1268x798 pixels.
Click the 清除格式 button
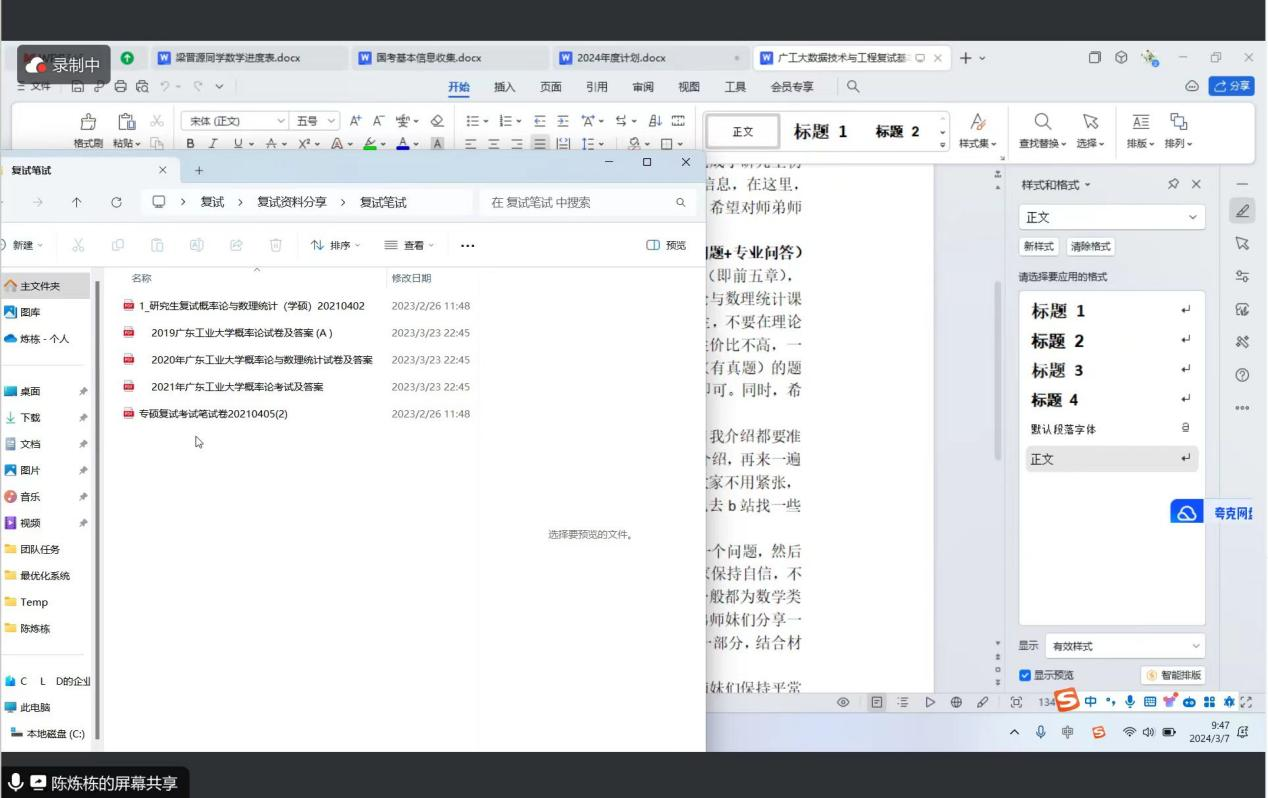(x=1090, y=247)
